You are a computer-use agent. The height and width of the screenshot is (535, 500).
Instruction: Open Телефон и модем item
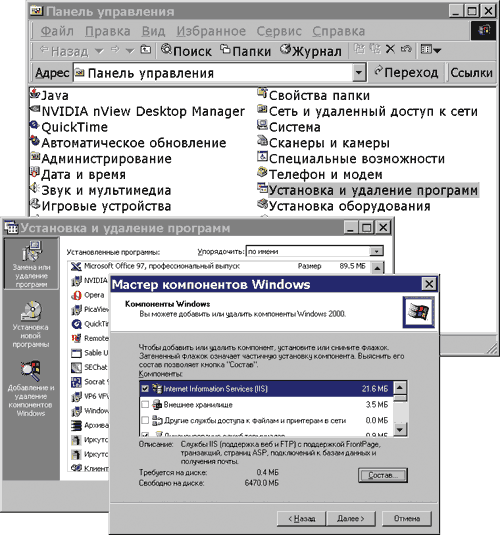(320, 174)
